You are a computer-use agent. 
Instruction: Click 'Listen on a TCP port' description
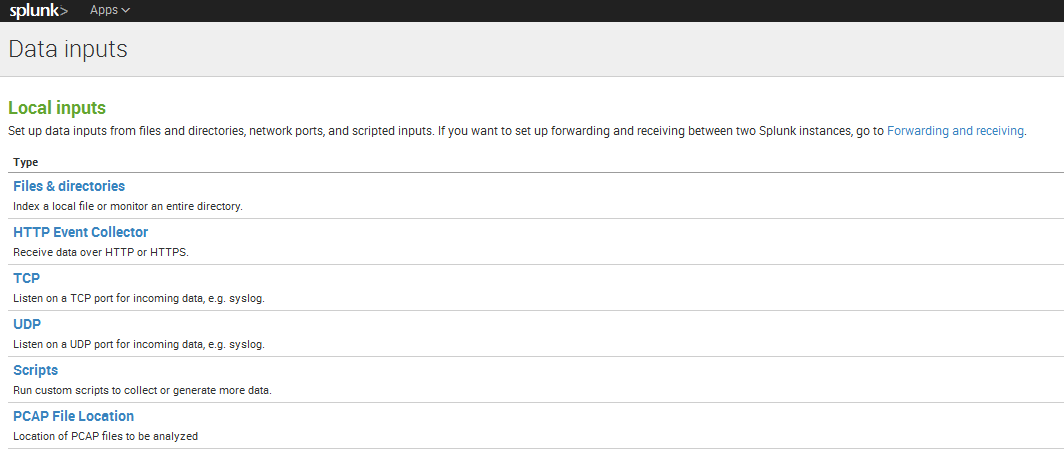(x=138, y=298)
